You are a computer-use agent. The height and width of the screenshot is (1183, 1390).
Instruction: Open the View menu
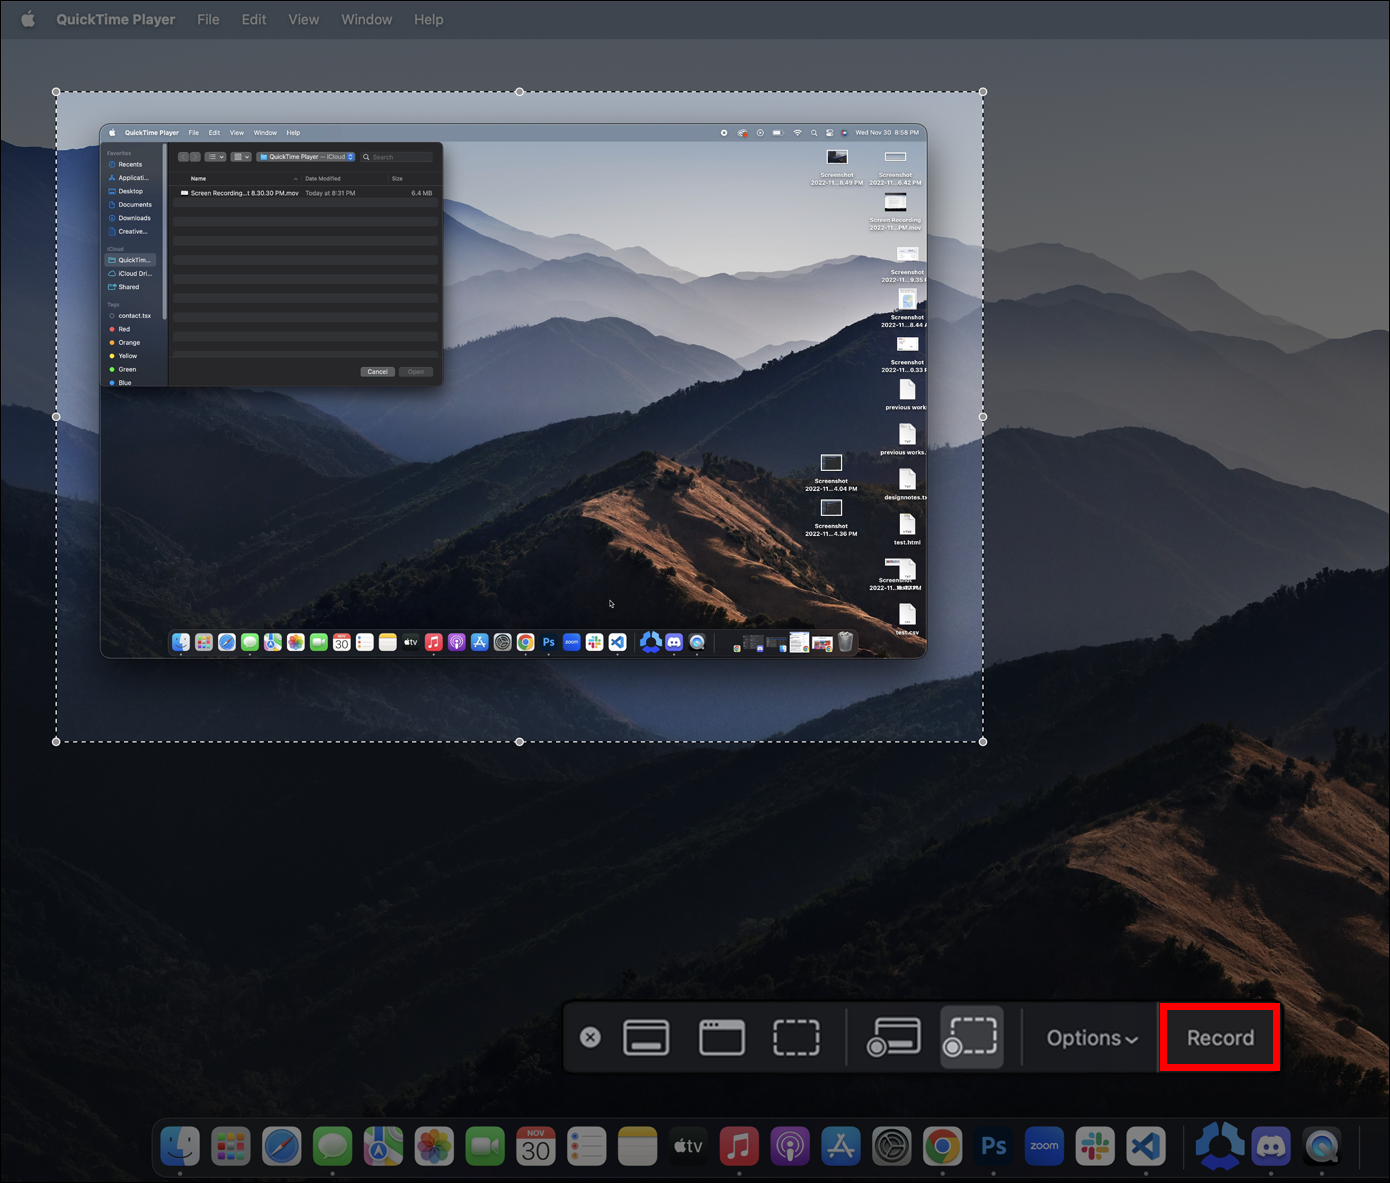303,19
